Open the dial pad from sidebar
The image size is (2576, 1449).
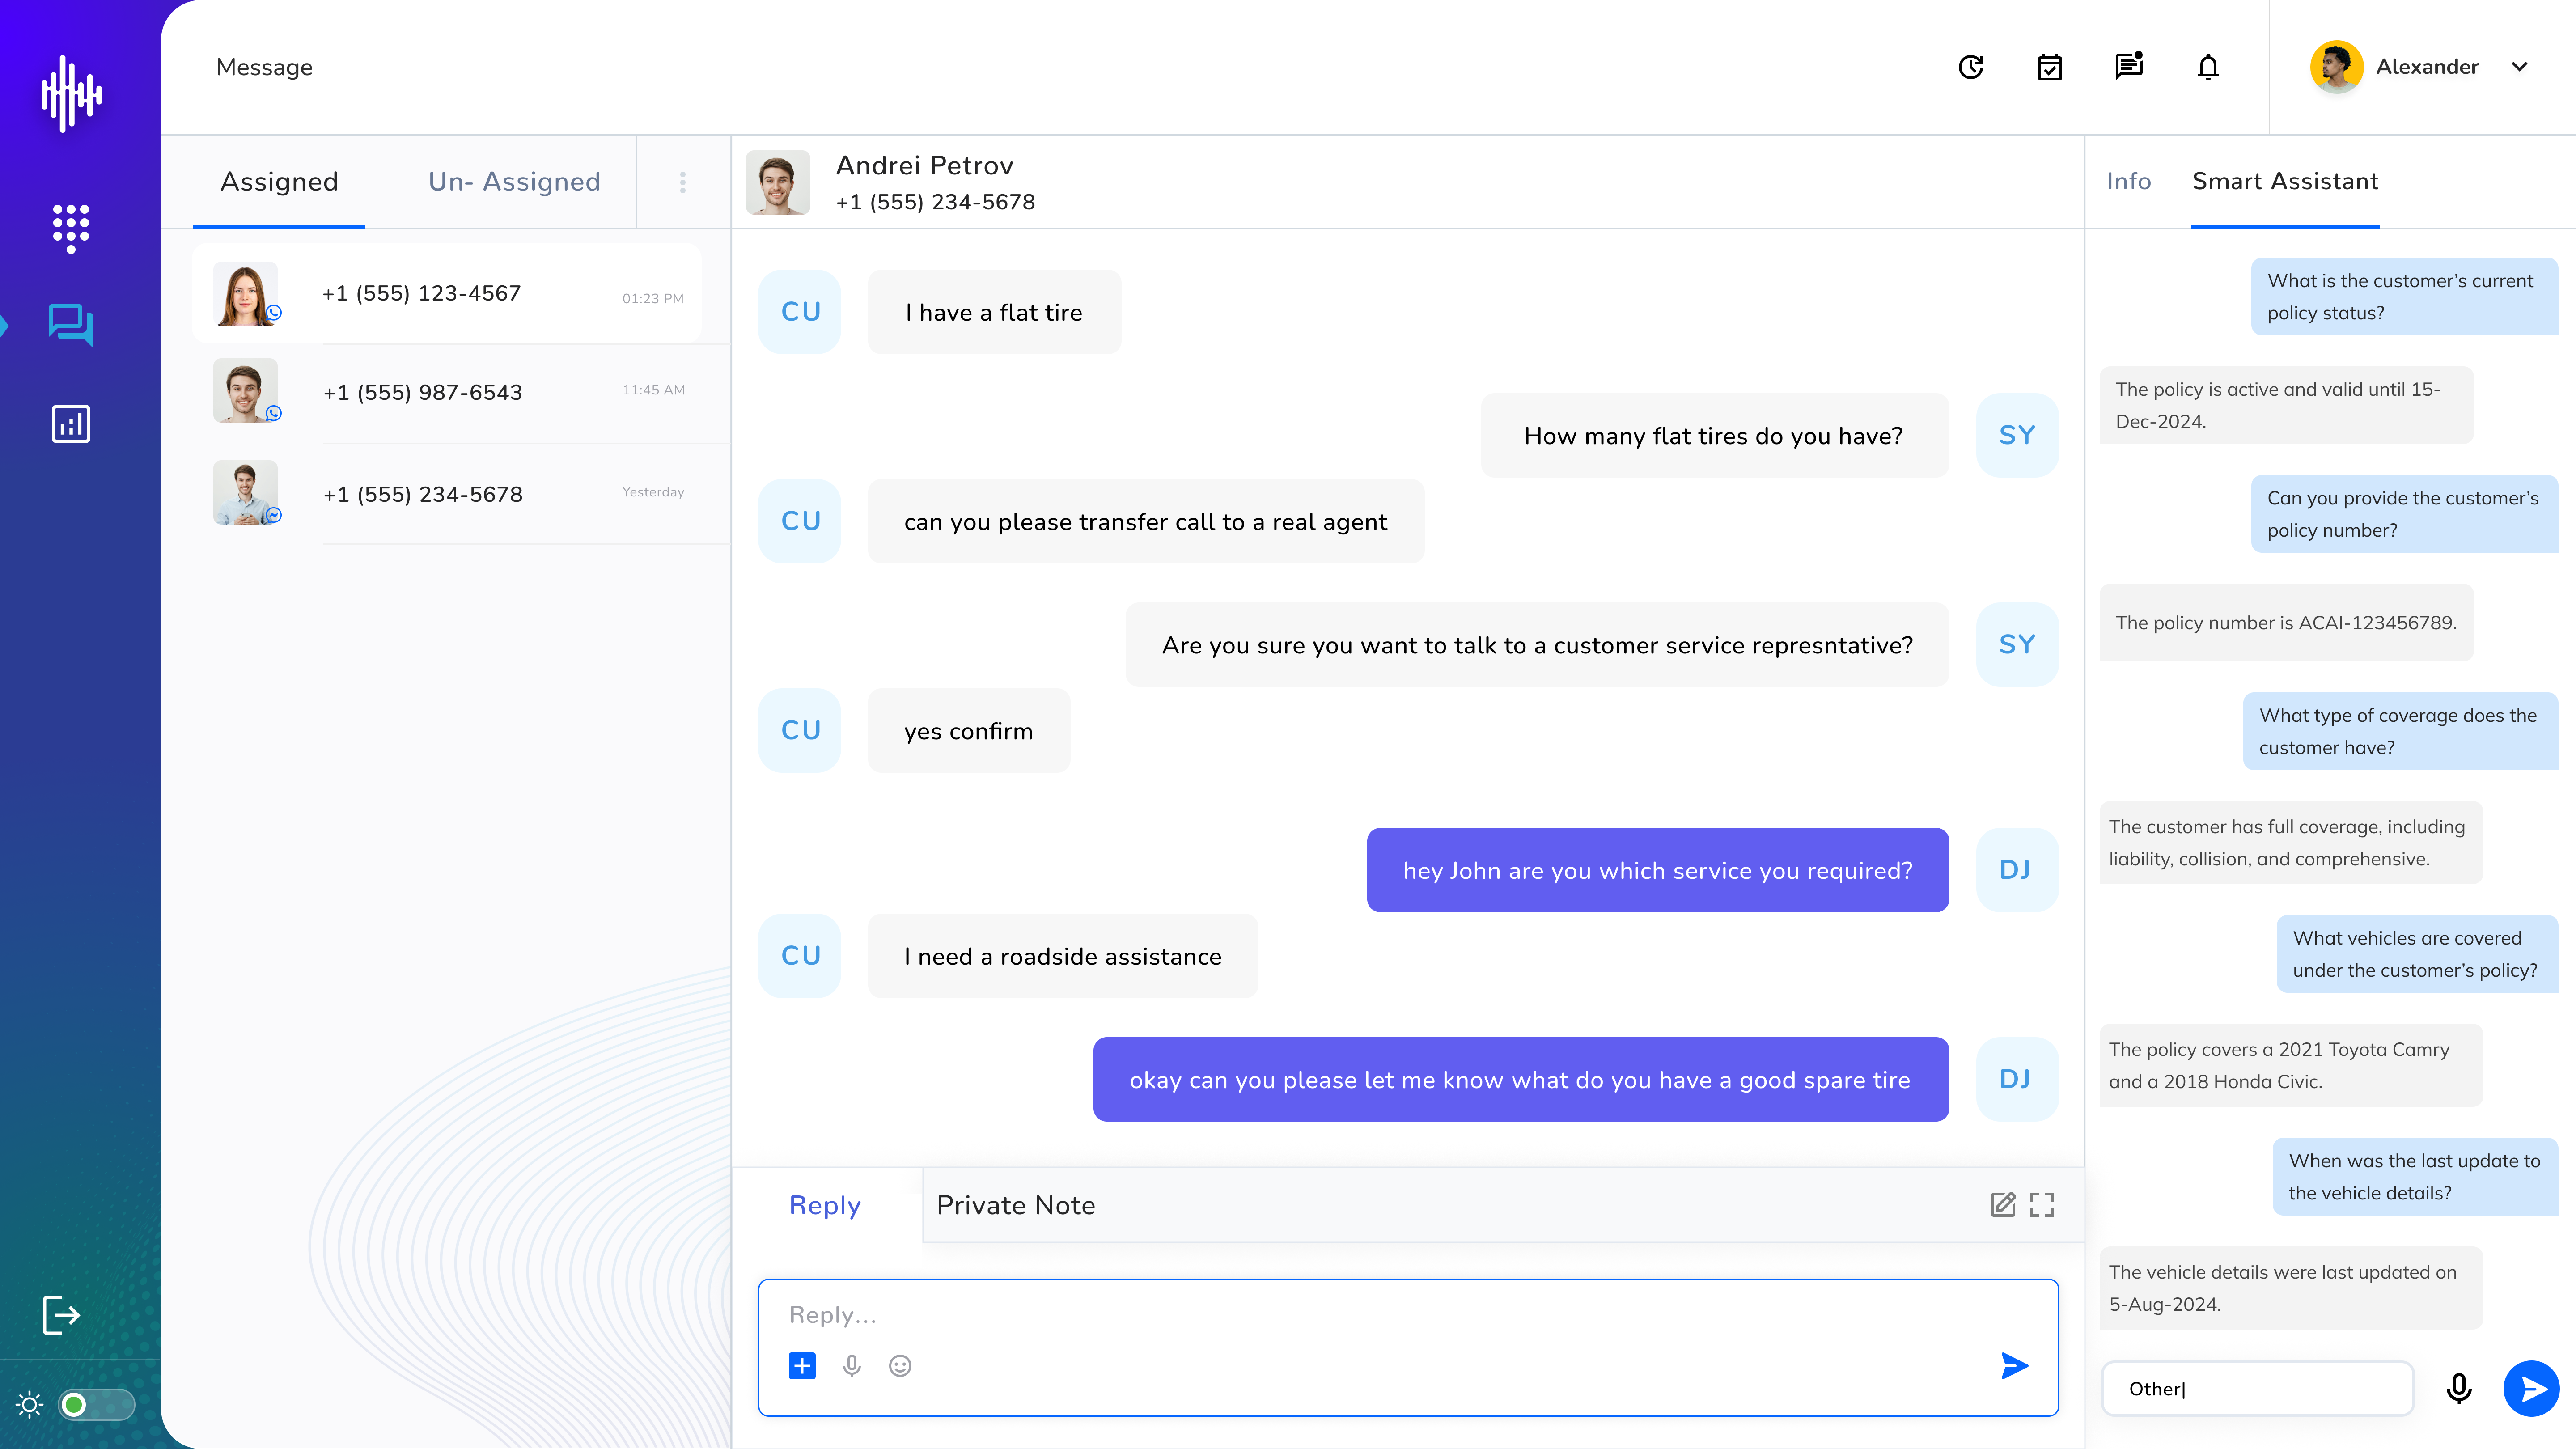coord(71,228)
